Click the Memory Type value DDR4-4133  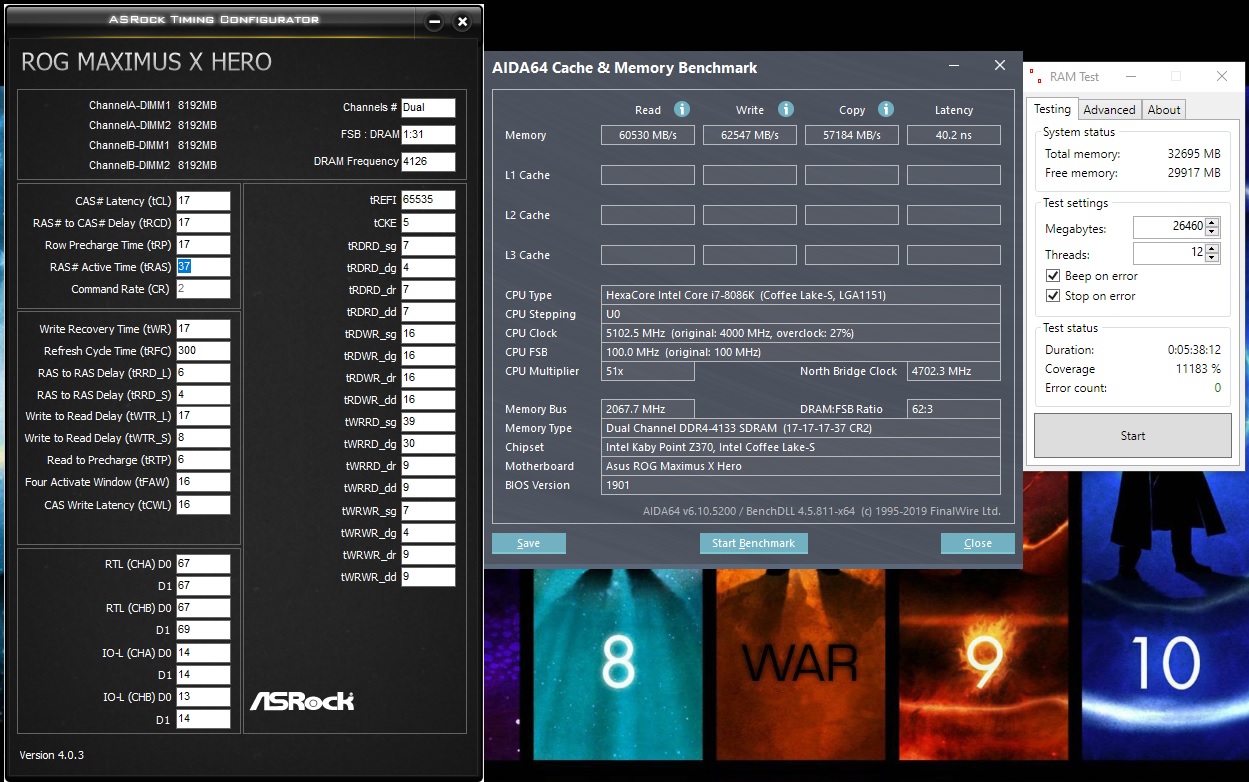tap(801, 428)
